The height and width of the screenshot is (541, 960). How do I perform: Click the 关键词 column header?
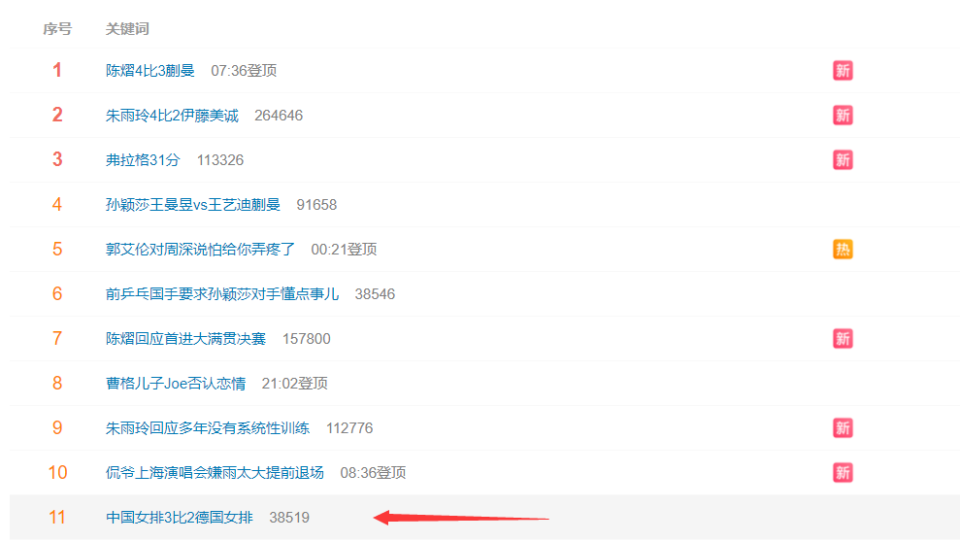pos(127,29)
